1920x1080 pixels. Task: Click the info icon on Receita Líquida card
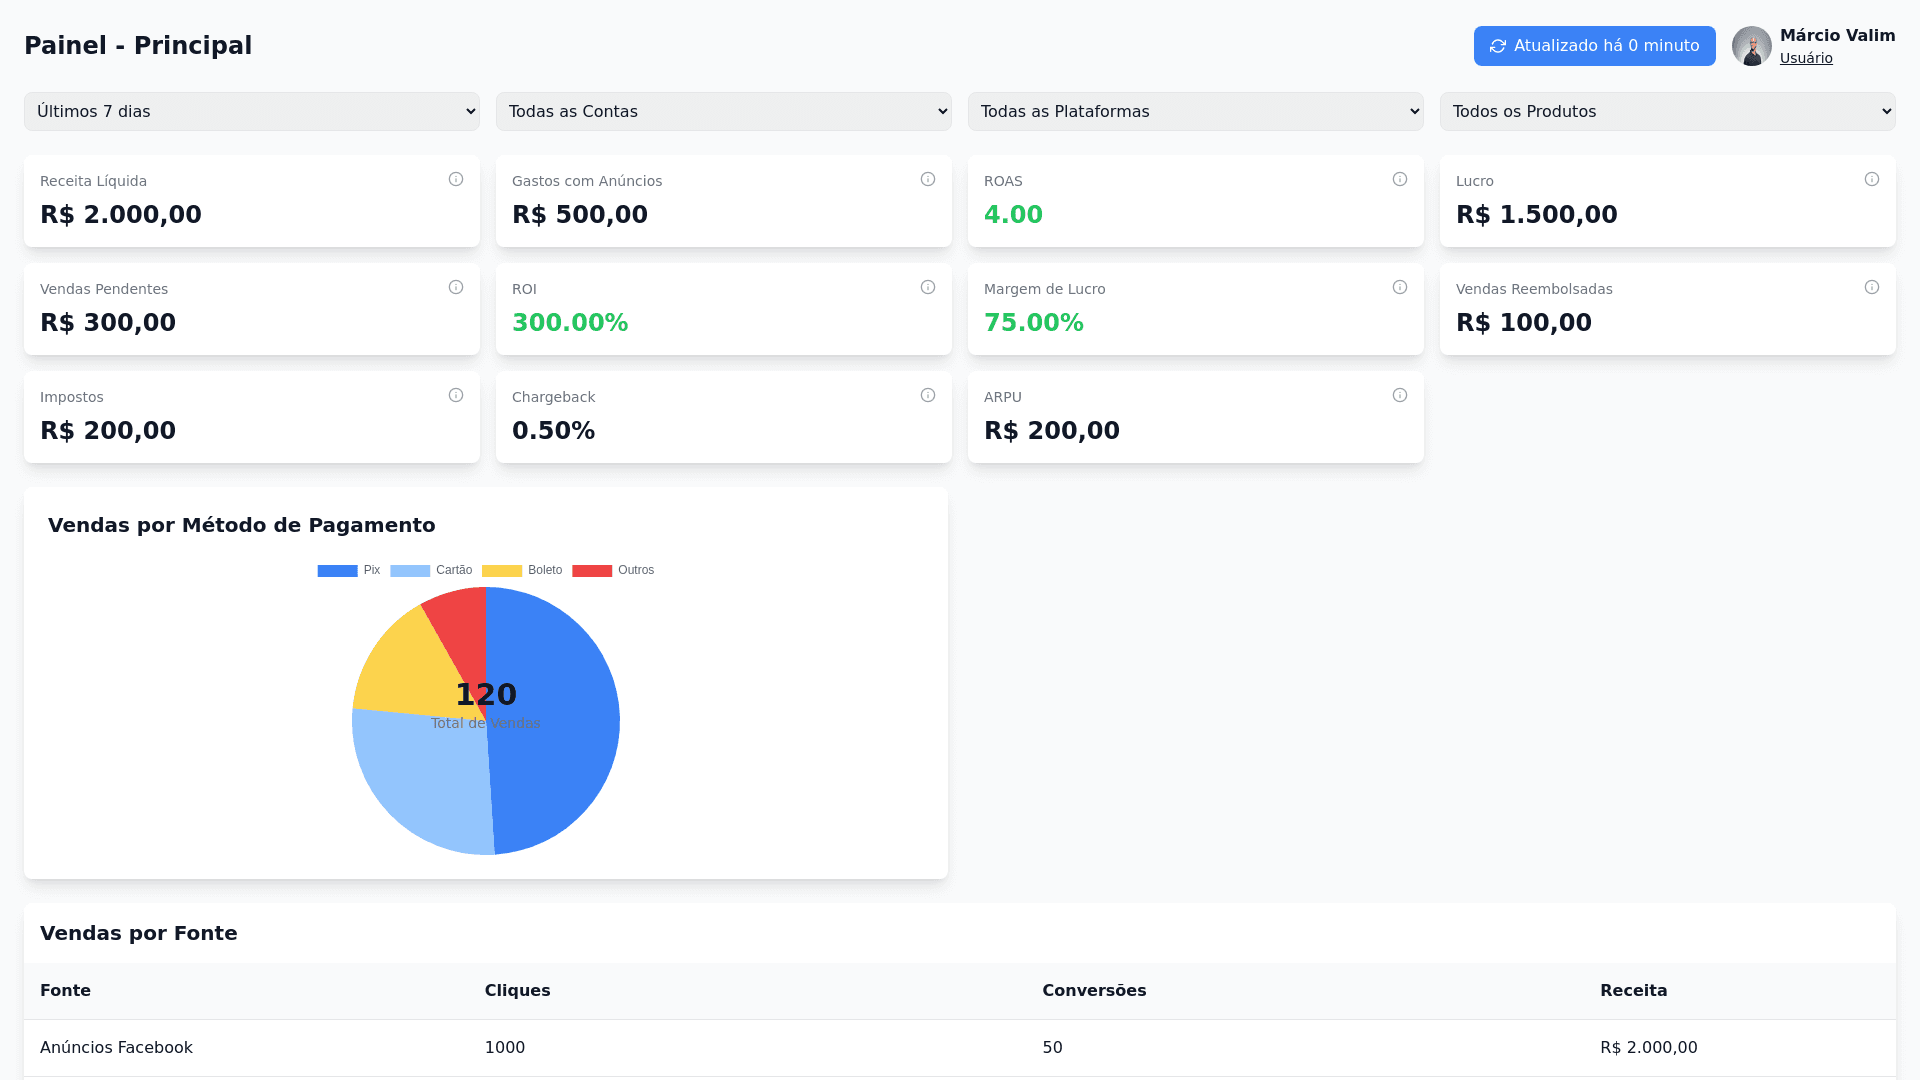(x=456, y=179)
